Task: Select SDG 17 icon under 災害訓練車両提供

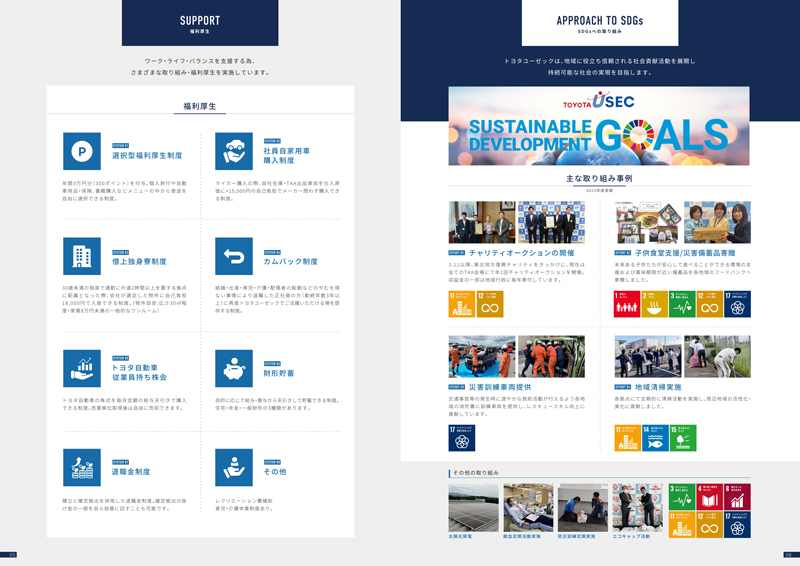Action: coord(462,438)
